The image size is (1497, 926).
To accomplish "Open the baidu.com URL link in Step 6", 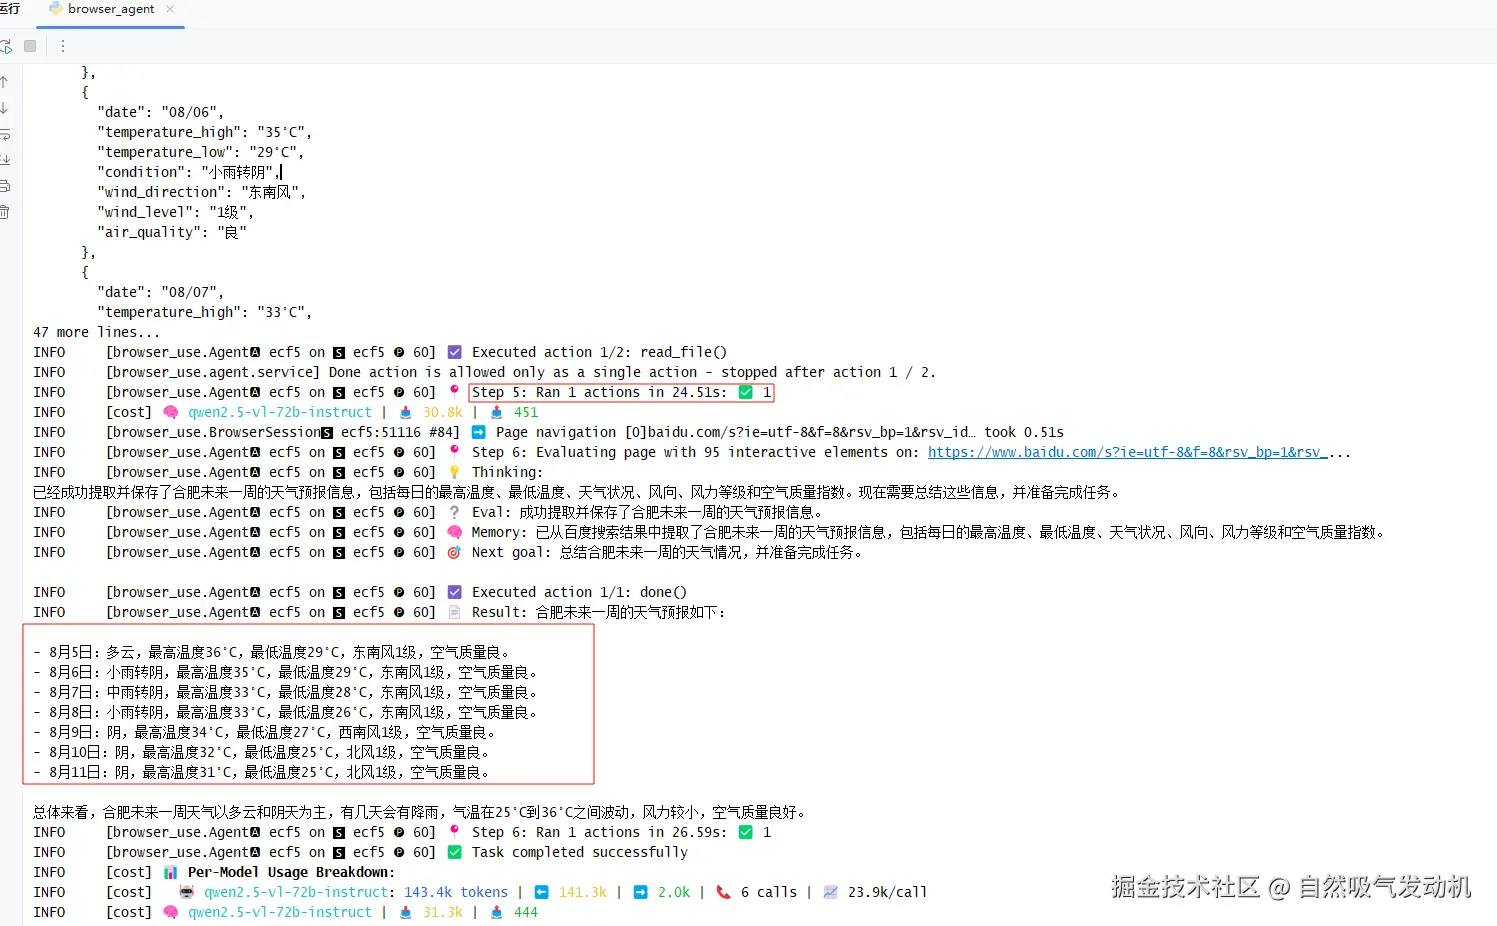I will (1127, 452).
